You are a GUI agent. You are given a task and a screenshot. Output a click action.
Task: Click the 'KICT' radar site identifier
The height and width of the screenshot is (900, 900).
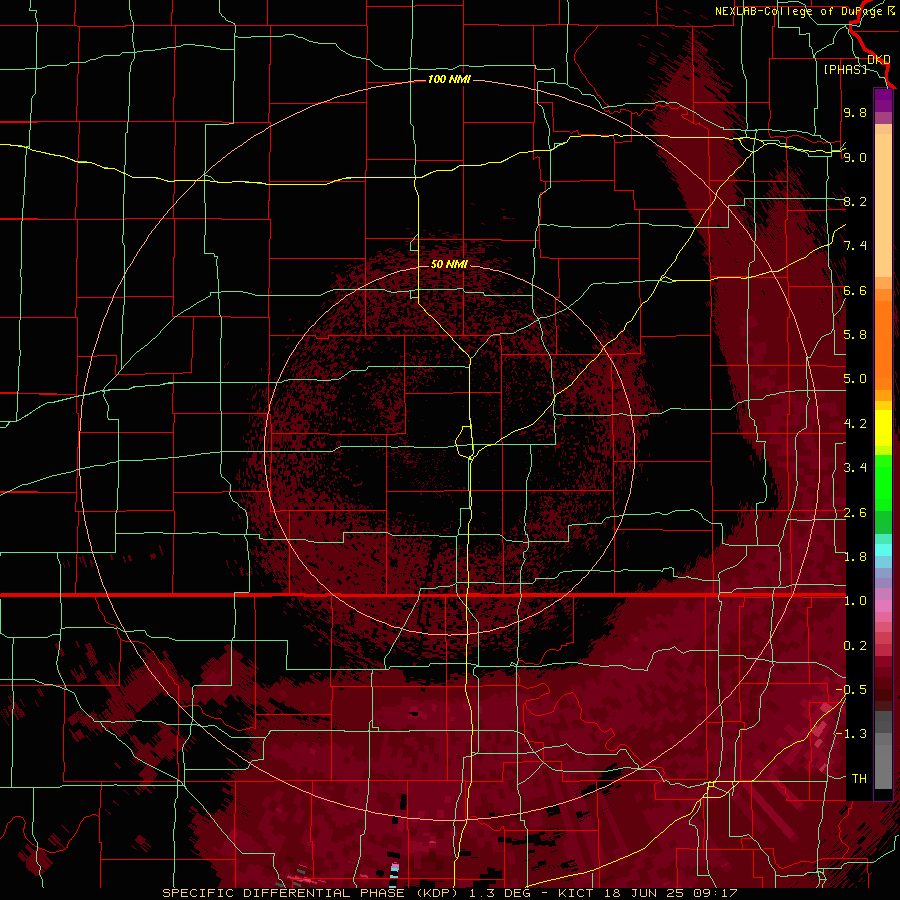[577, 893]
